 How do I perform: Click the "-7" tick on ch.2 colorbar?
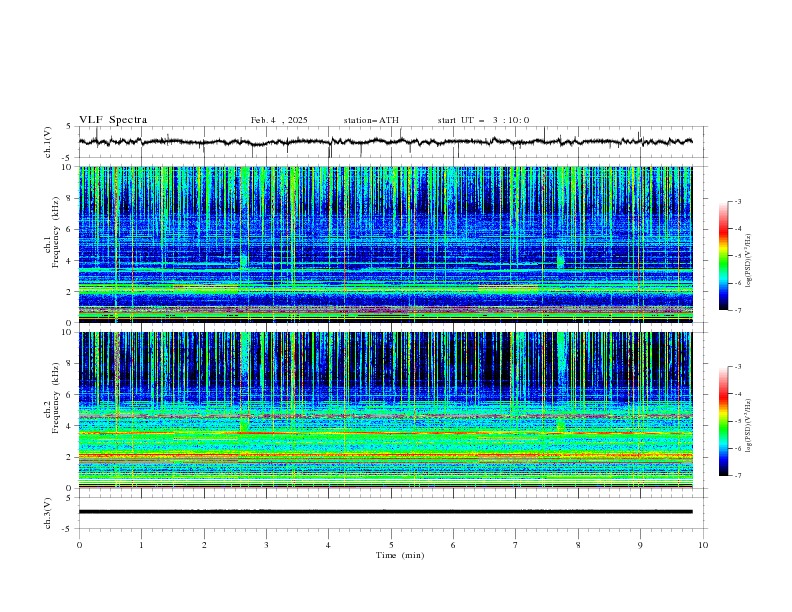[737, 475]
